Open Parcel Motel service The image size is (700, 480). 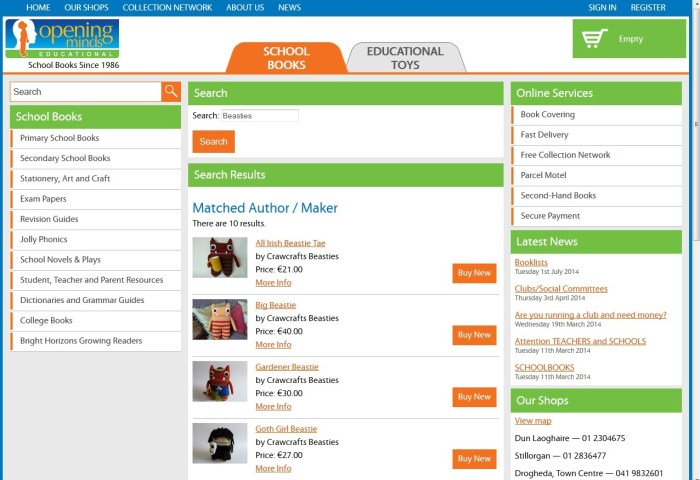tap(596, 175)
